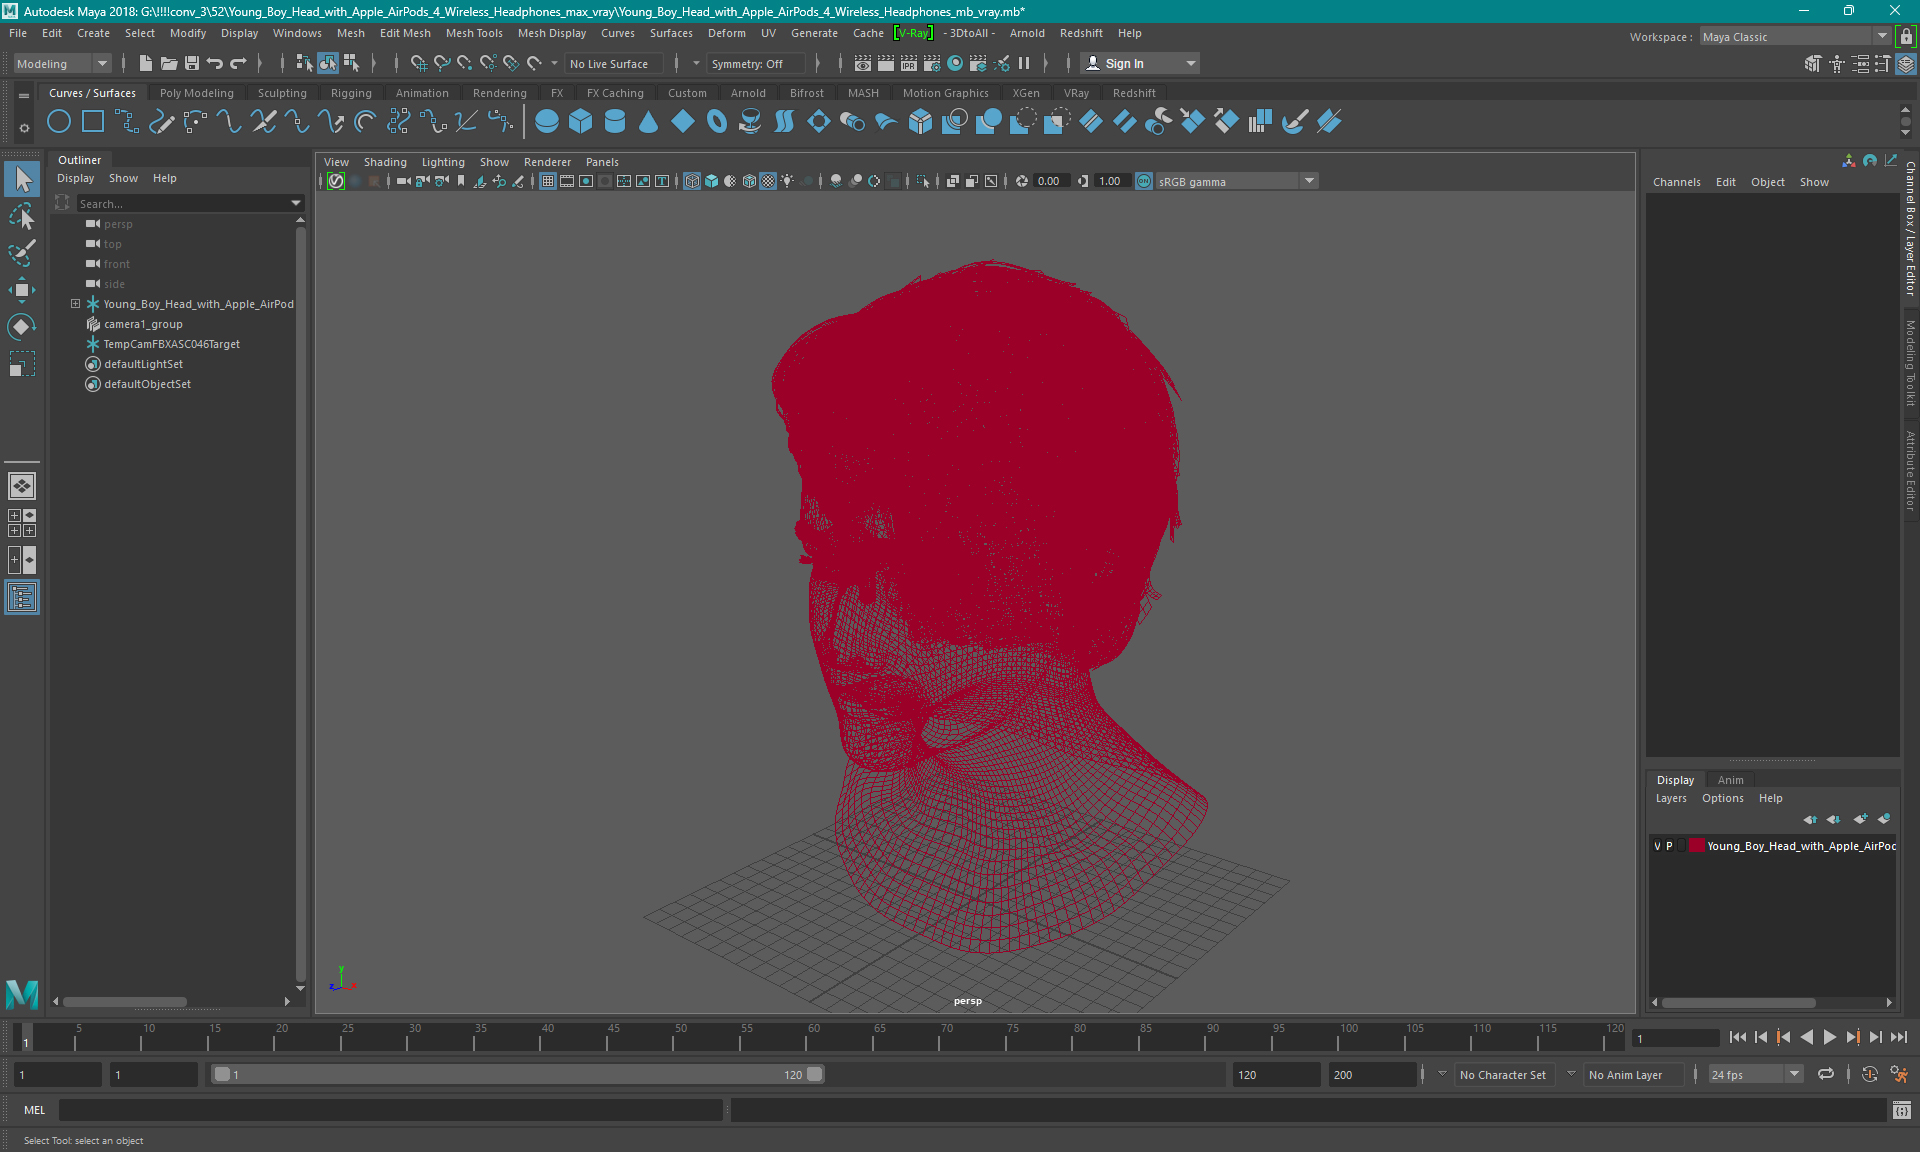Click the Symmetry: Off button
This screenshot has width=1920, height=1152.
pyautogui.click(x=756, y=64)
